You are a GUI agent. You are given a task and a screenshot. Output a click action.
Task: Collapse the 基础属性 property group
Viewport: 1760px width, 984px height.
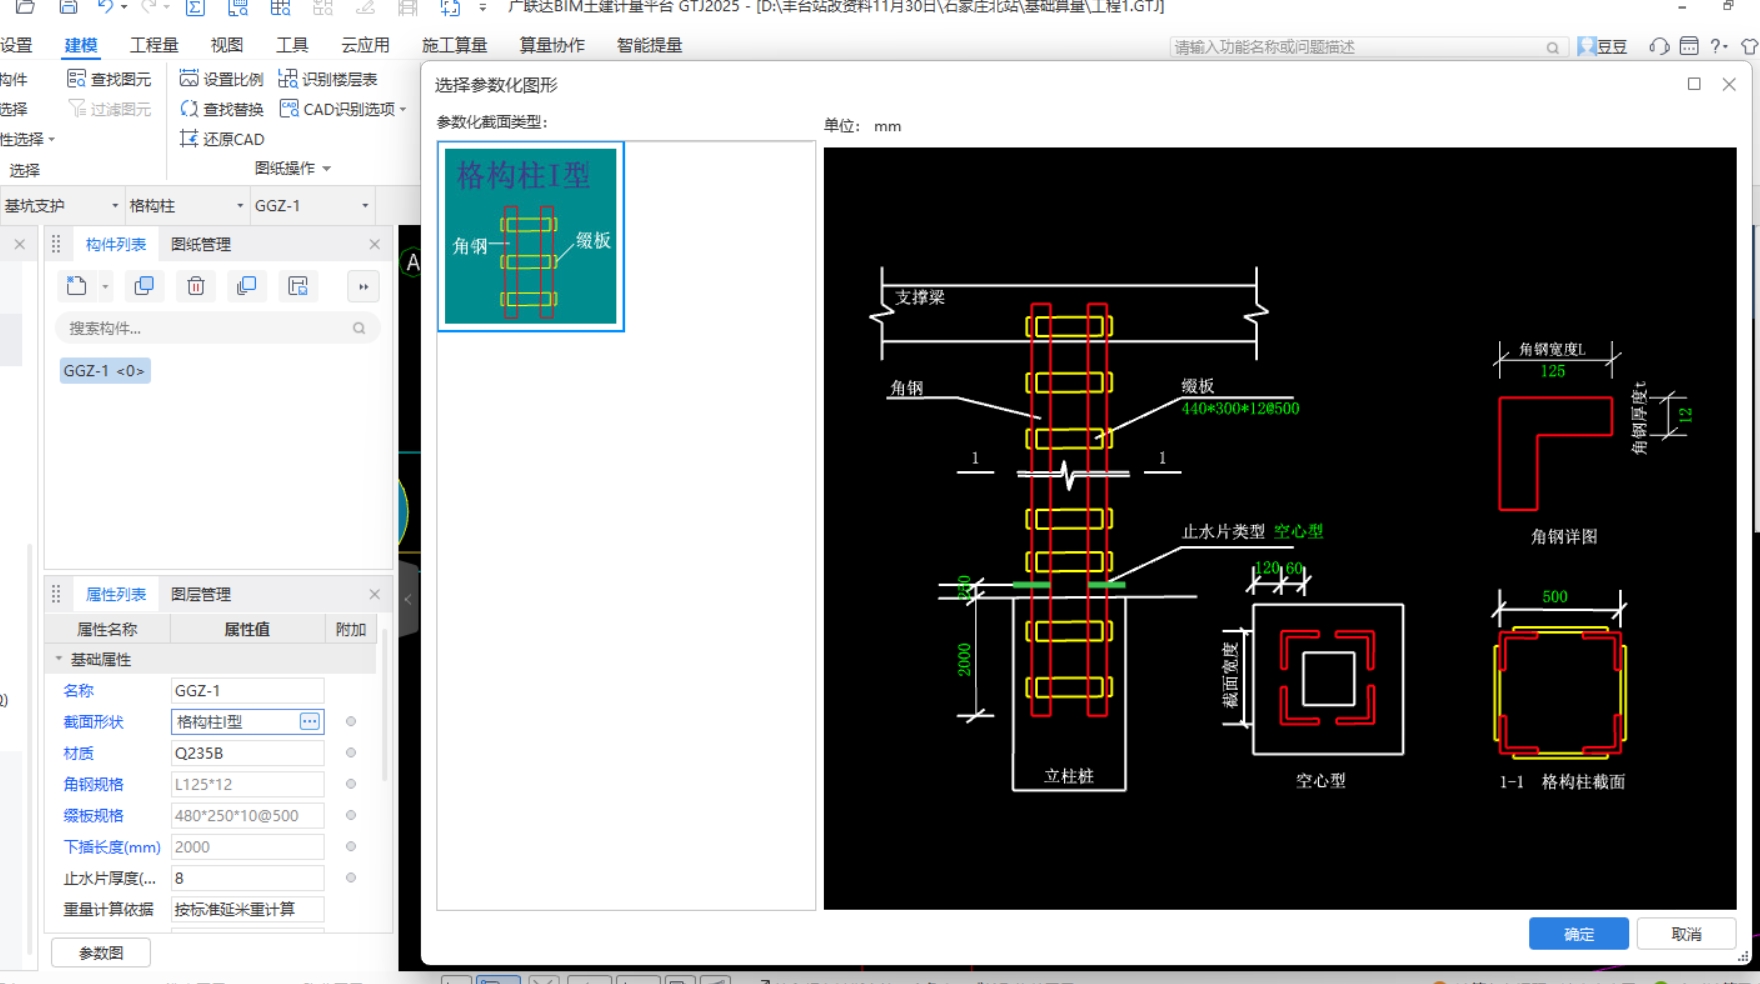(59, 659)
